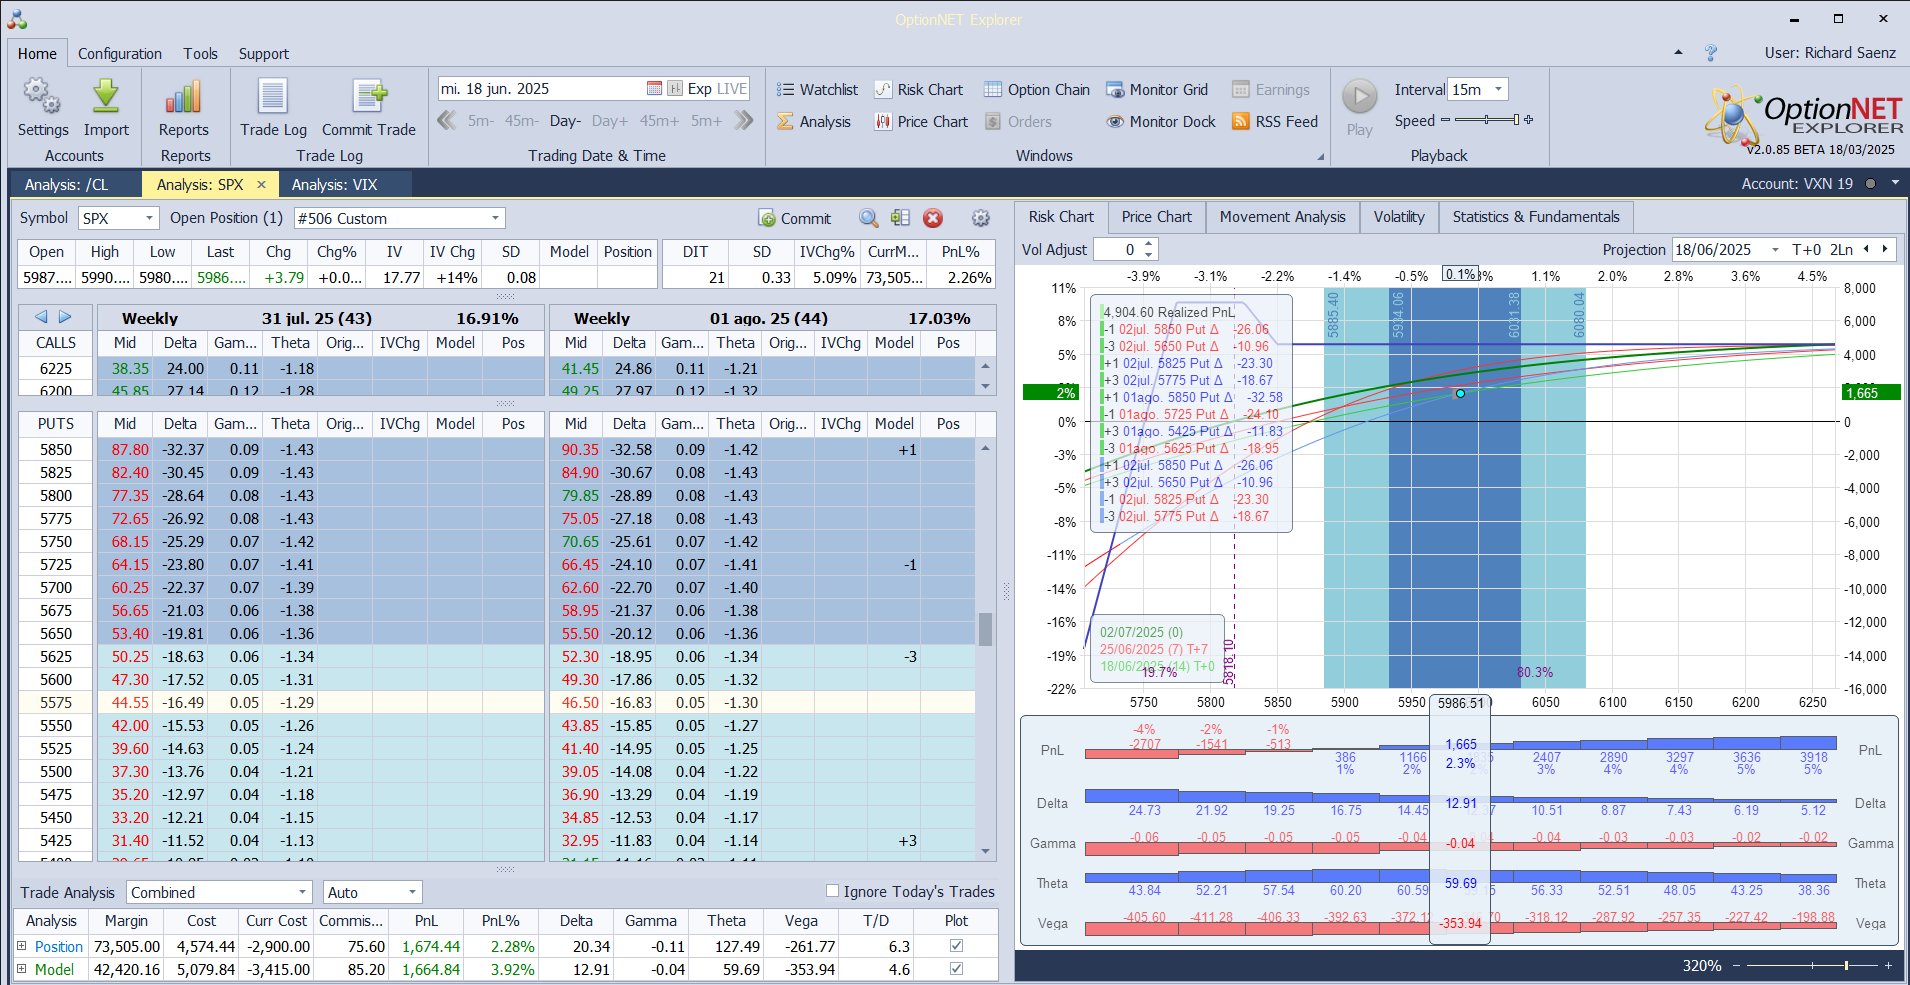Click the Commit Trade ribbon icon
Screen dimensions: 1910x985
point(369,98)
